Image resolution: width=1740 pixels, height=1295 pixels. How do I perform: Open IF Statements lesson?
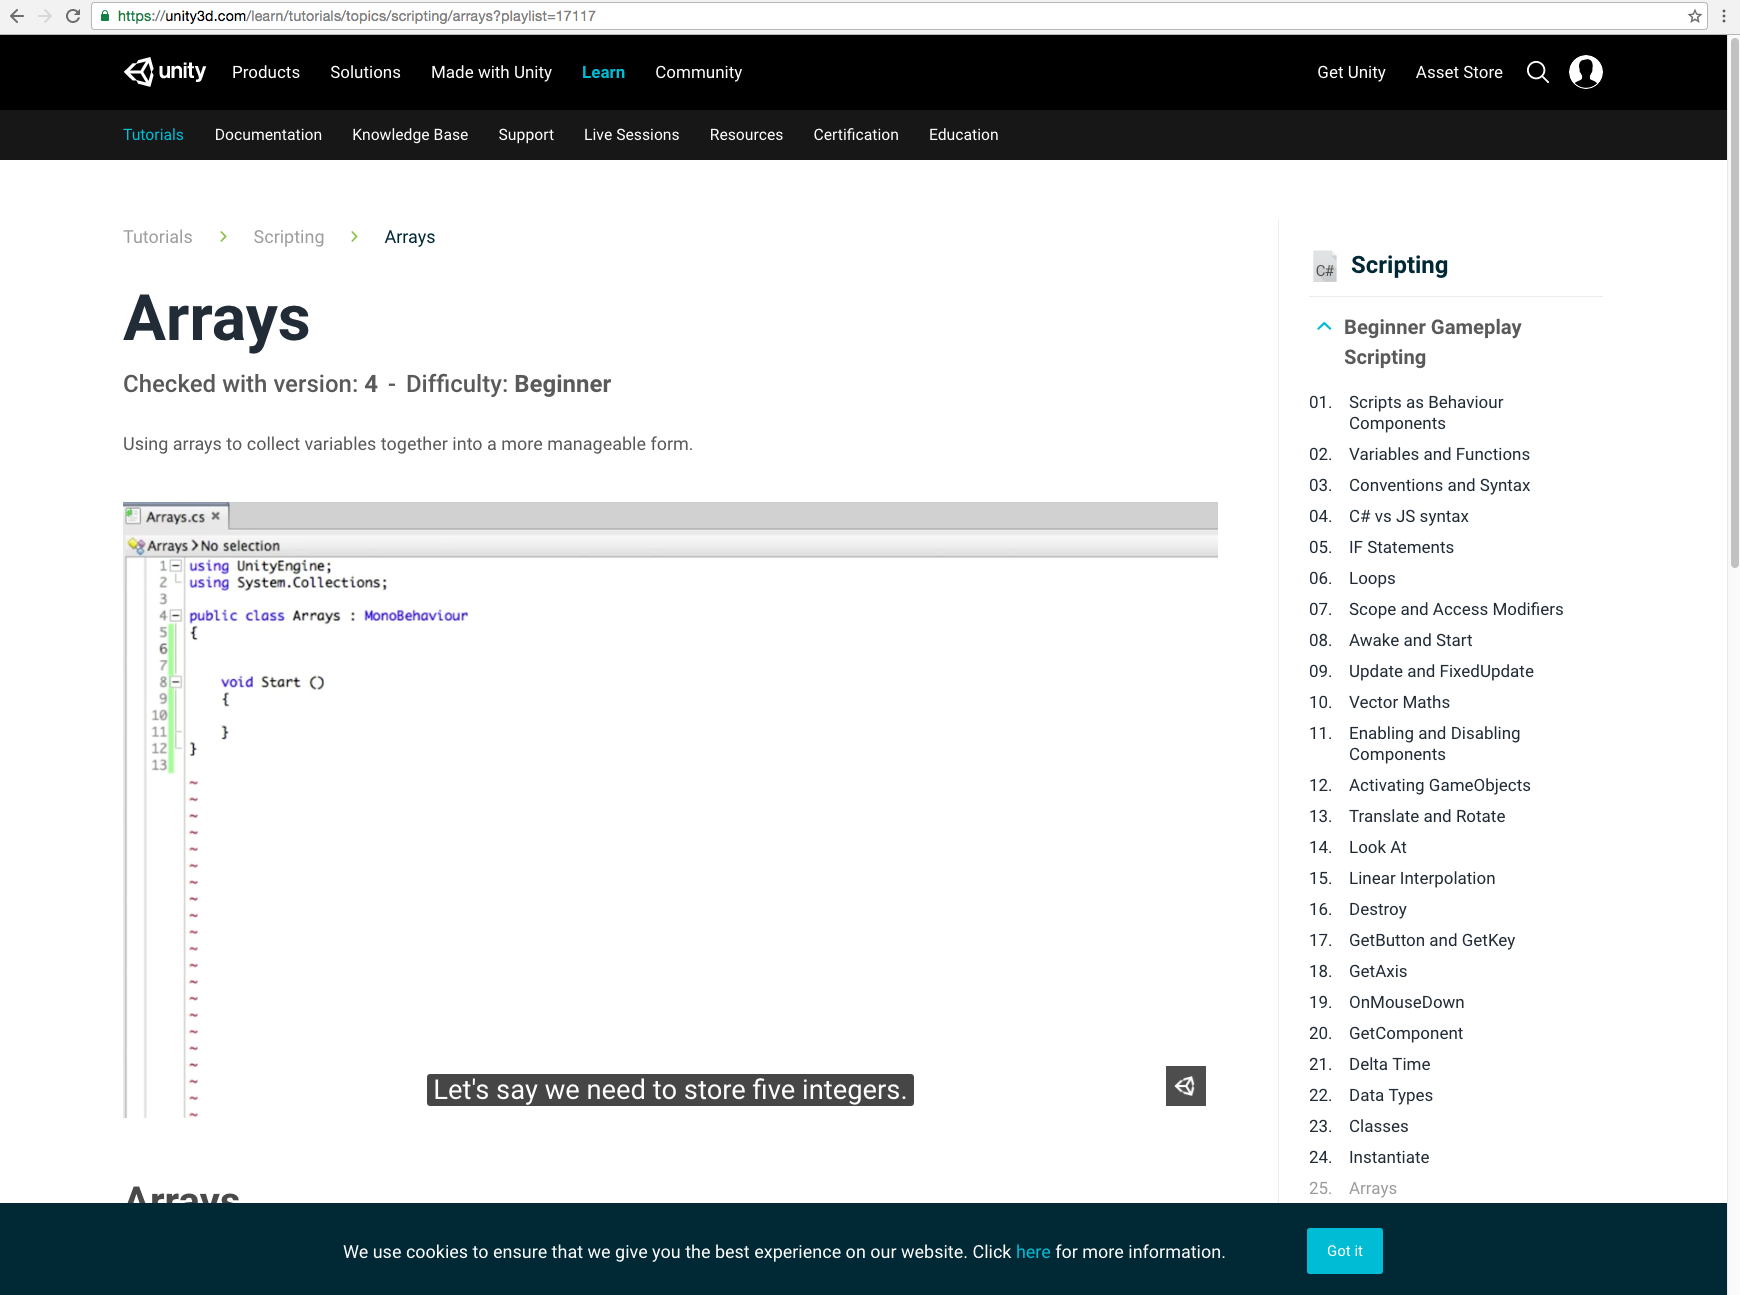pos(1401,547)
